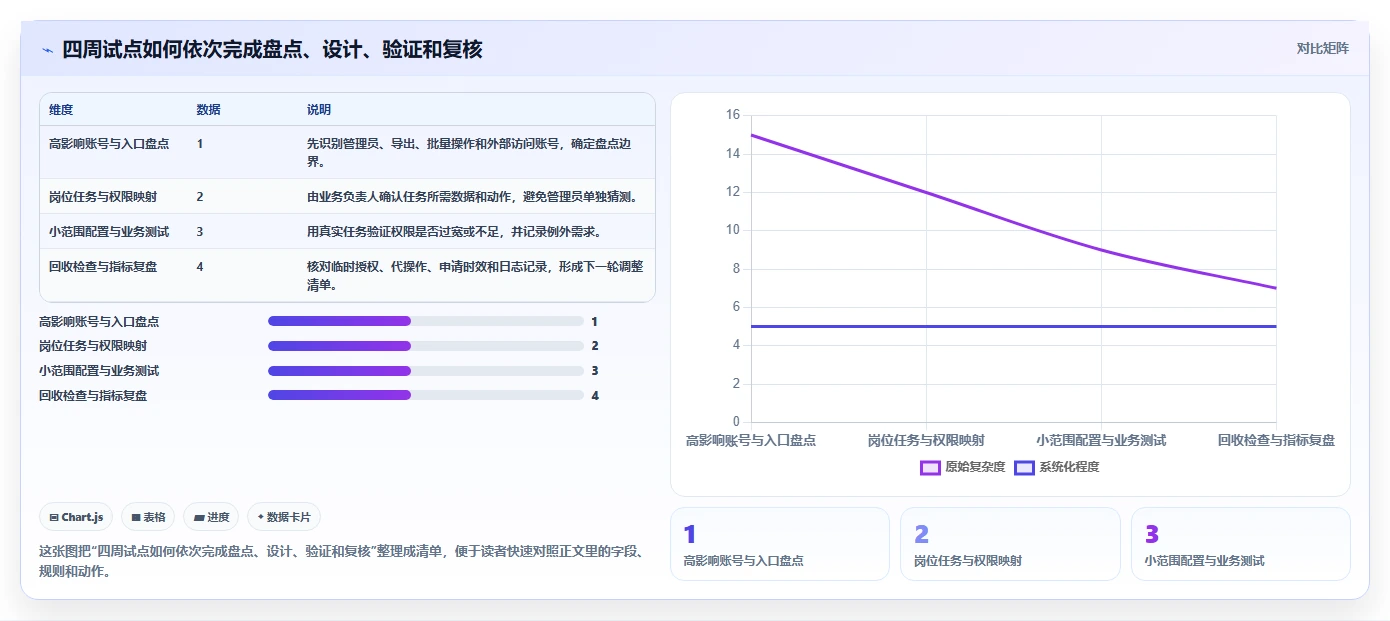
Task: Select table row 岗位任务与权限映射
Action: [x=347, y=196]
